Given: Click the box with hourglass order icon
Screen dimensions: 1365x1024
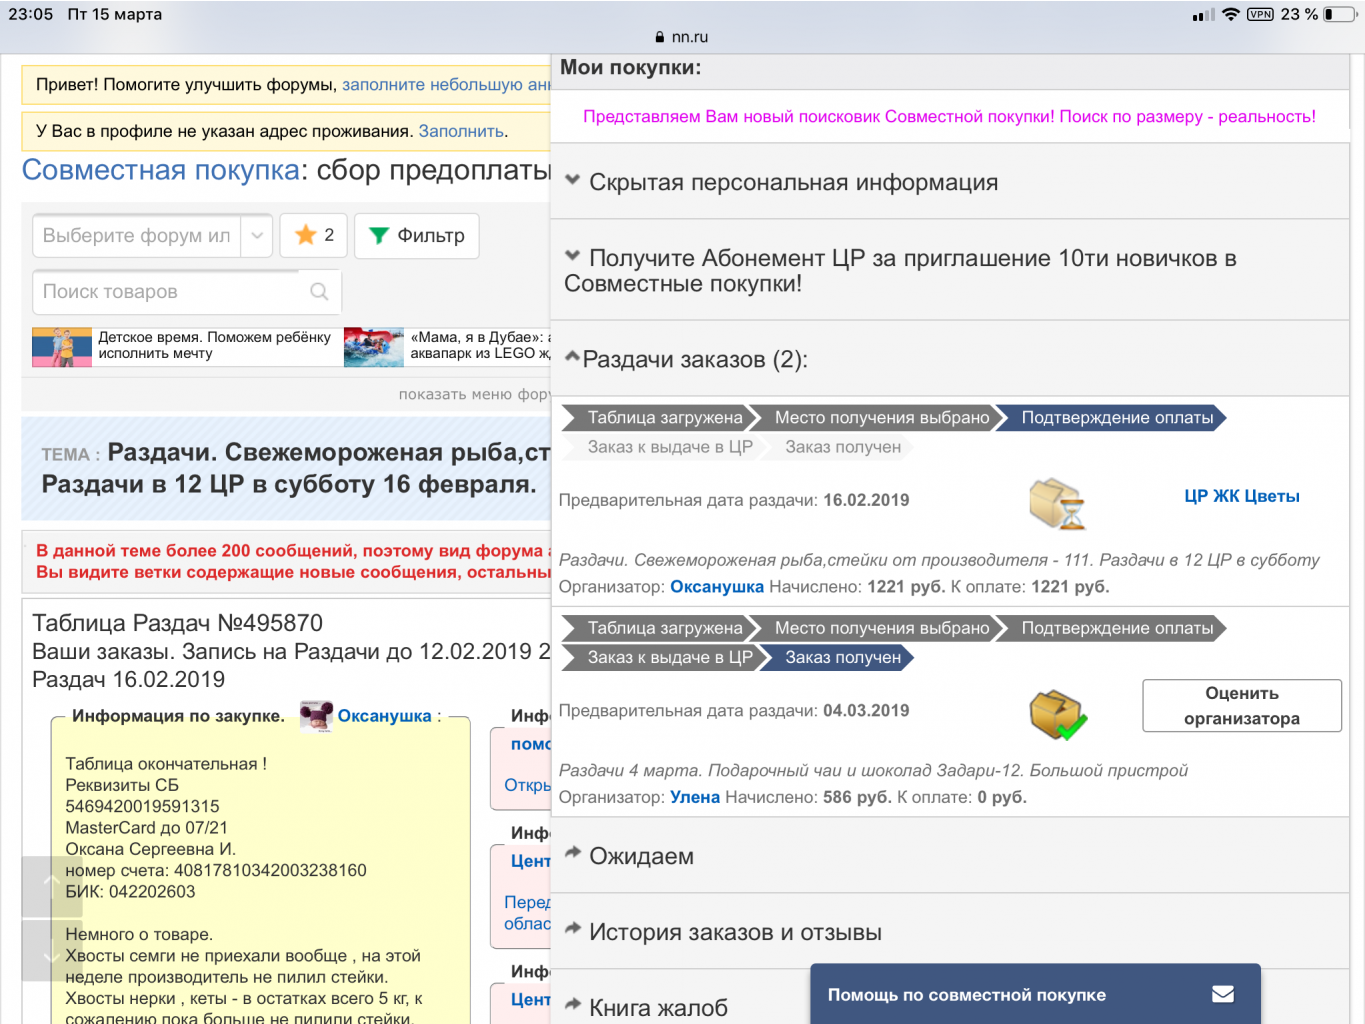Looking at the screenshot, I should tap(1057, 503).
